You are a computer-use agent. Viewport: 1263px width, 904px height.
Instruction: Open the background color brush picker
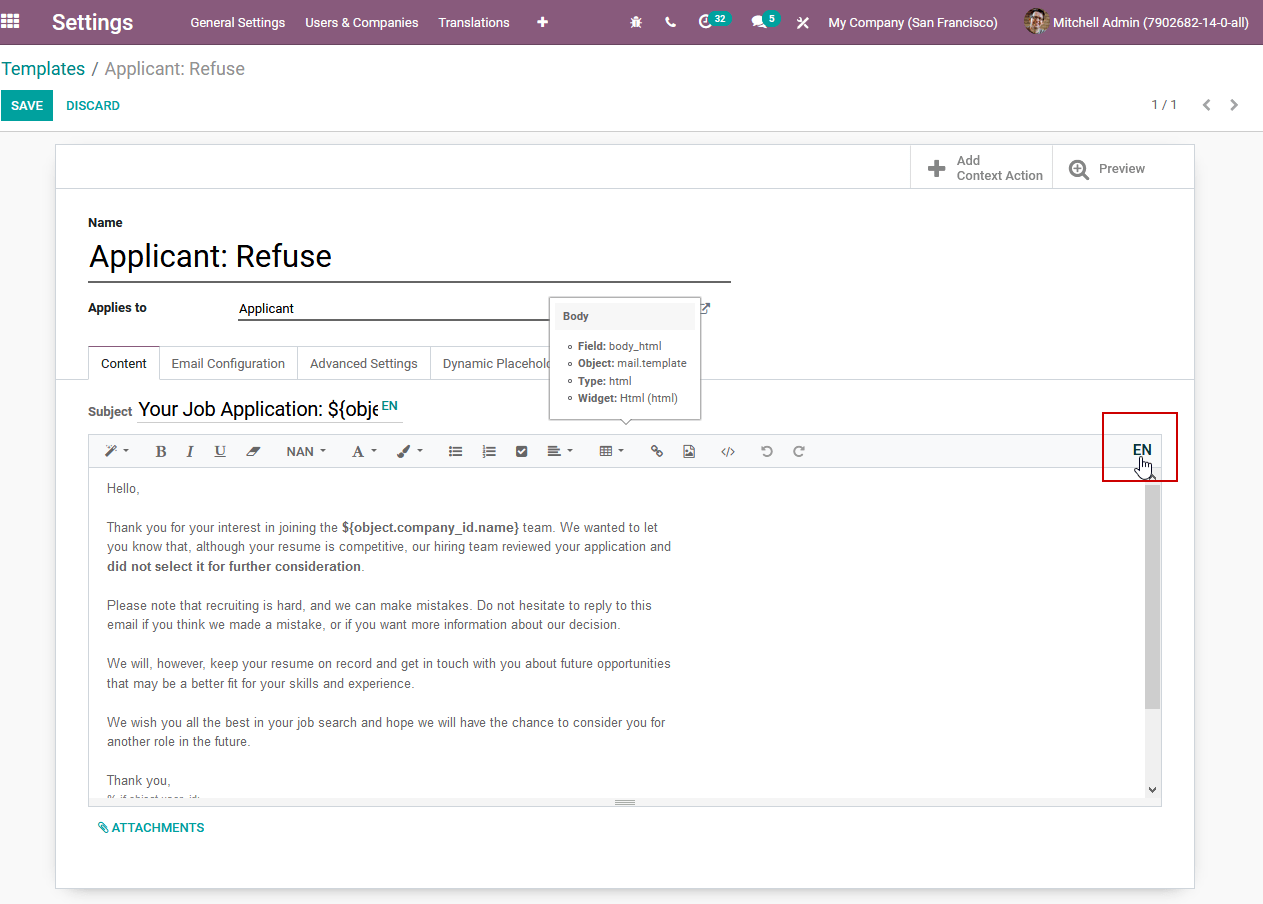pos(410,452)
